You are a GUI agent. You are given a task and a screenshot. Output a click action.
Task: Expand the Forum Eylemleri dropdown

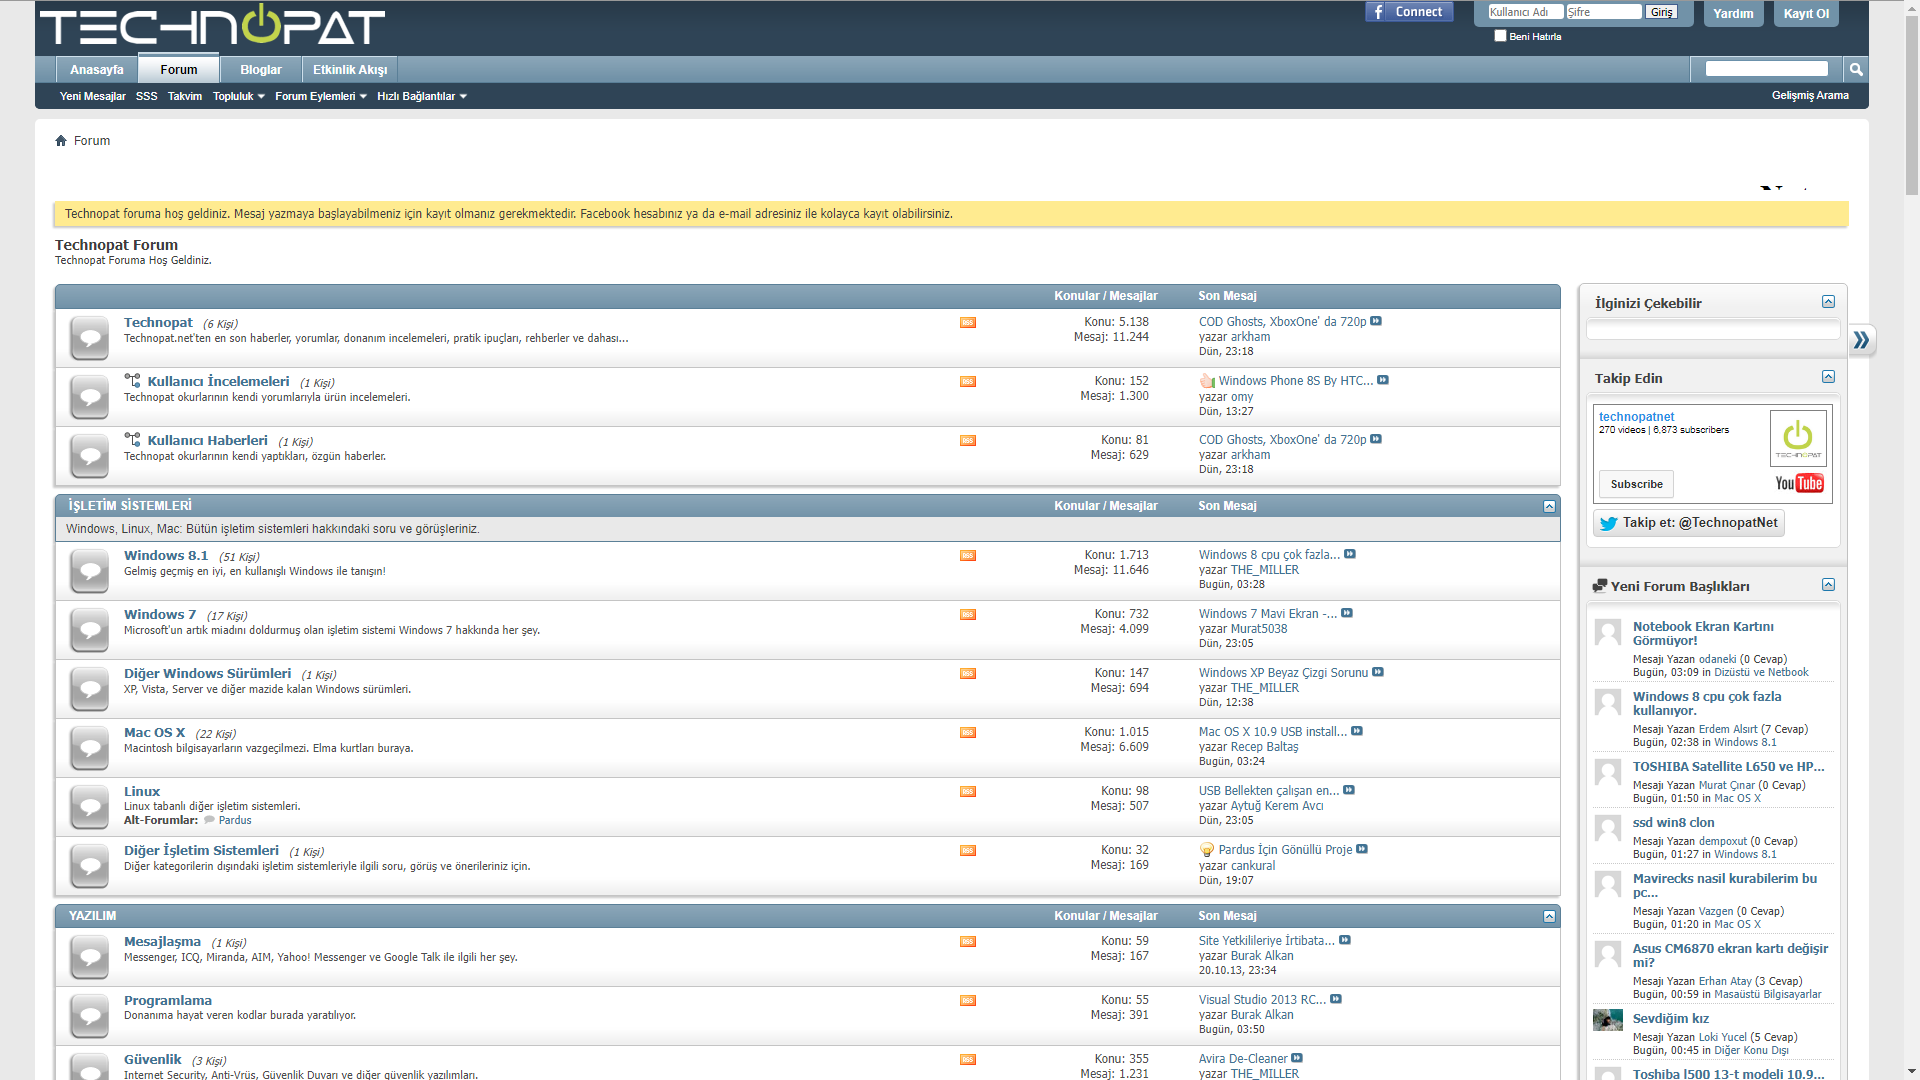[320, 97]
